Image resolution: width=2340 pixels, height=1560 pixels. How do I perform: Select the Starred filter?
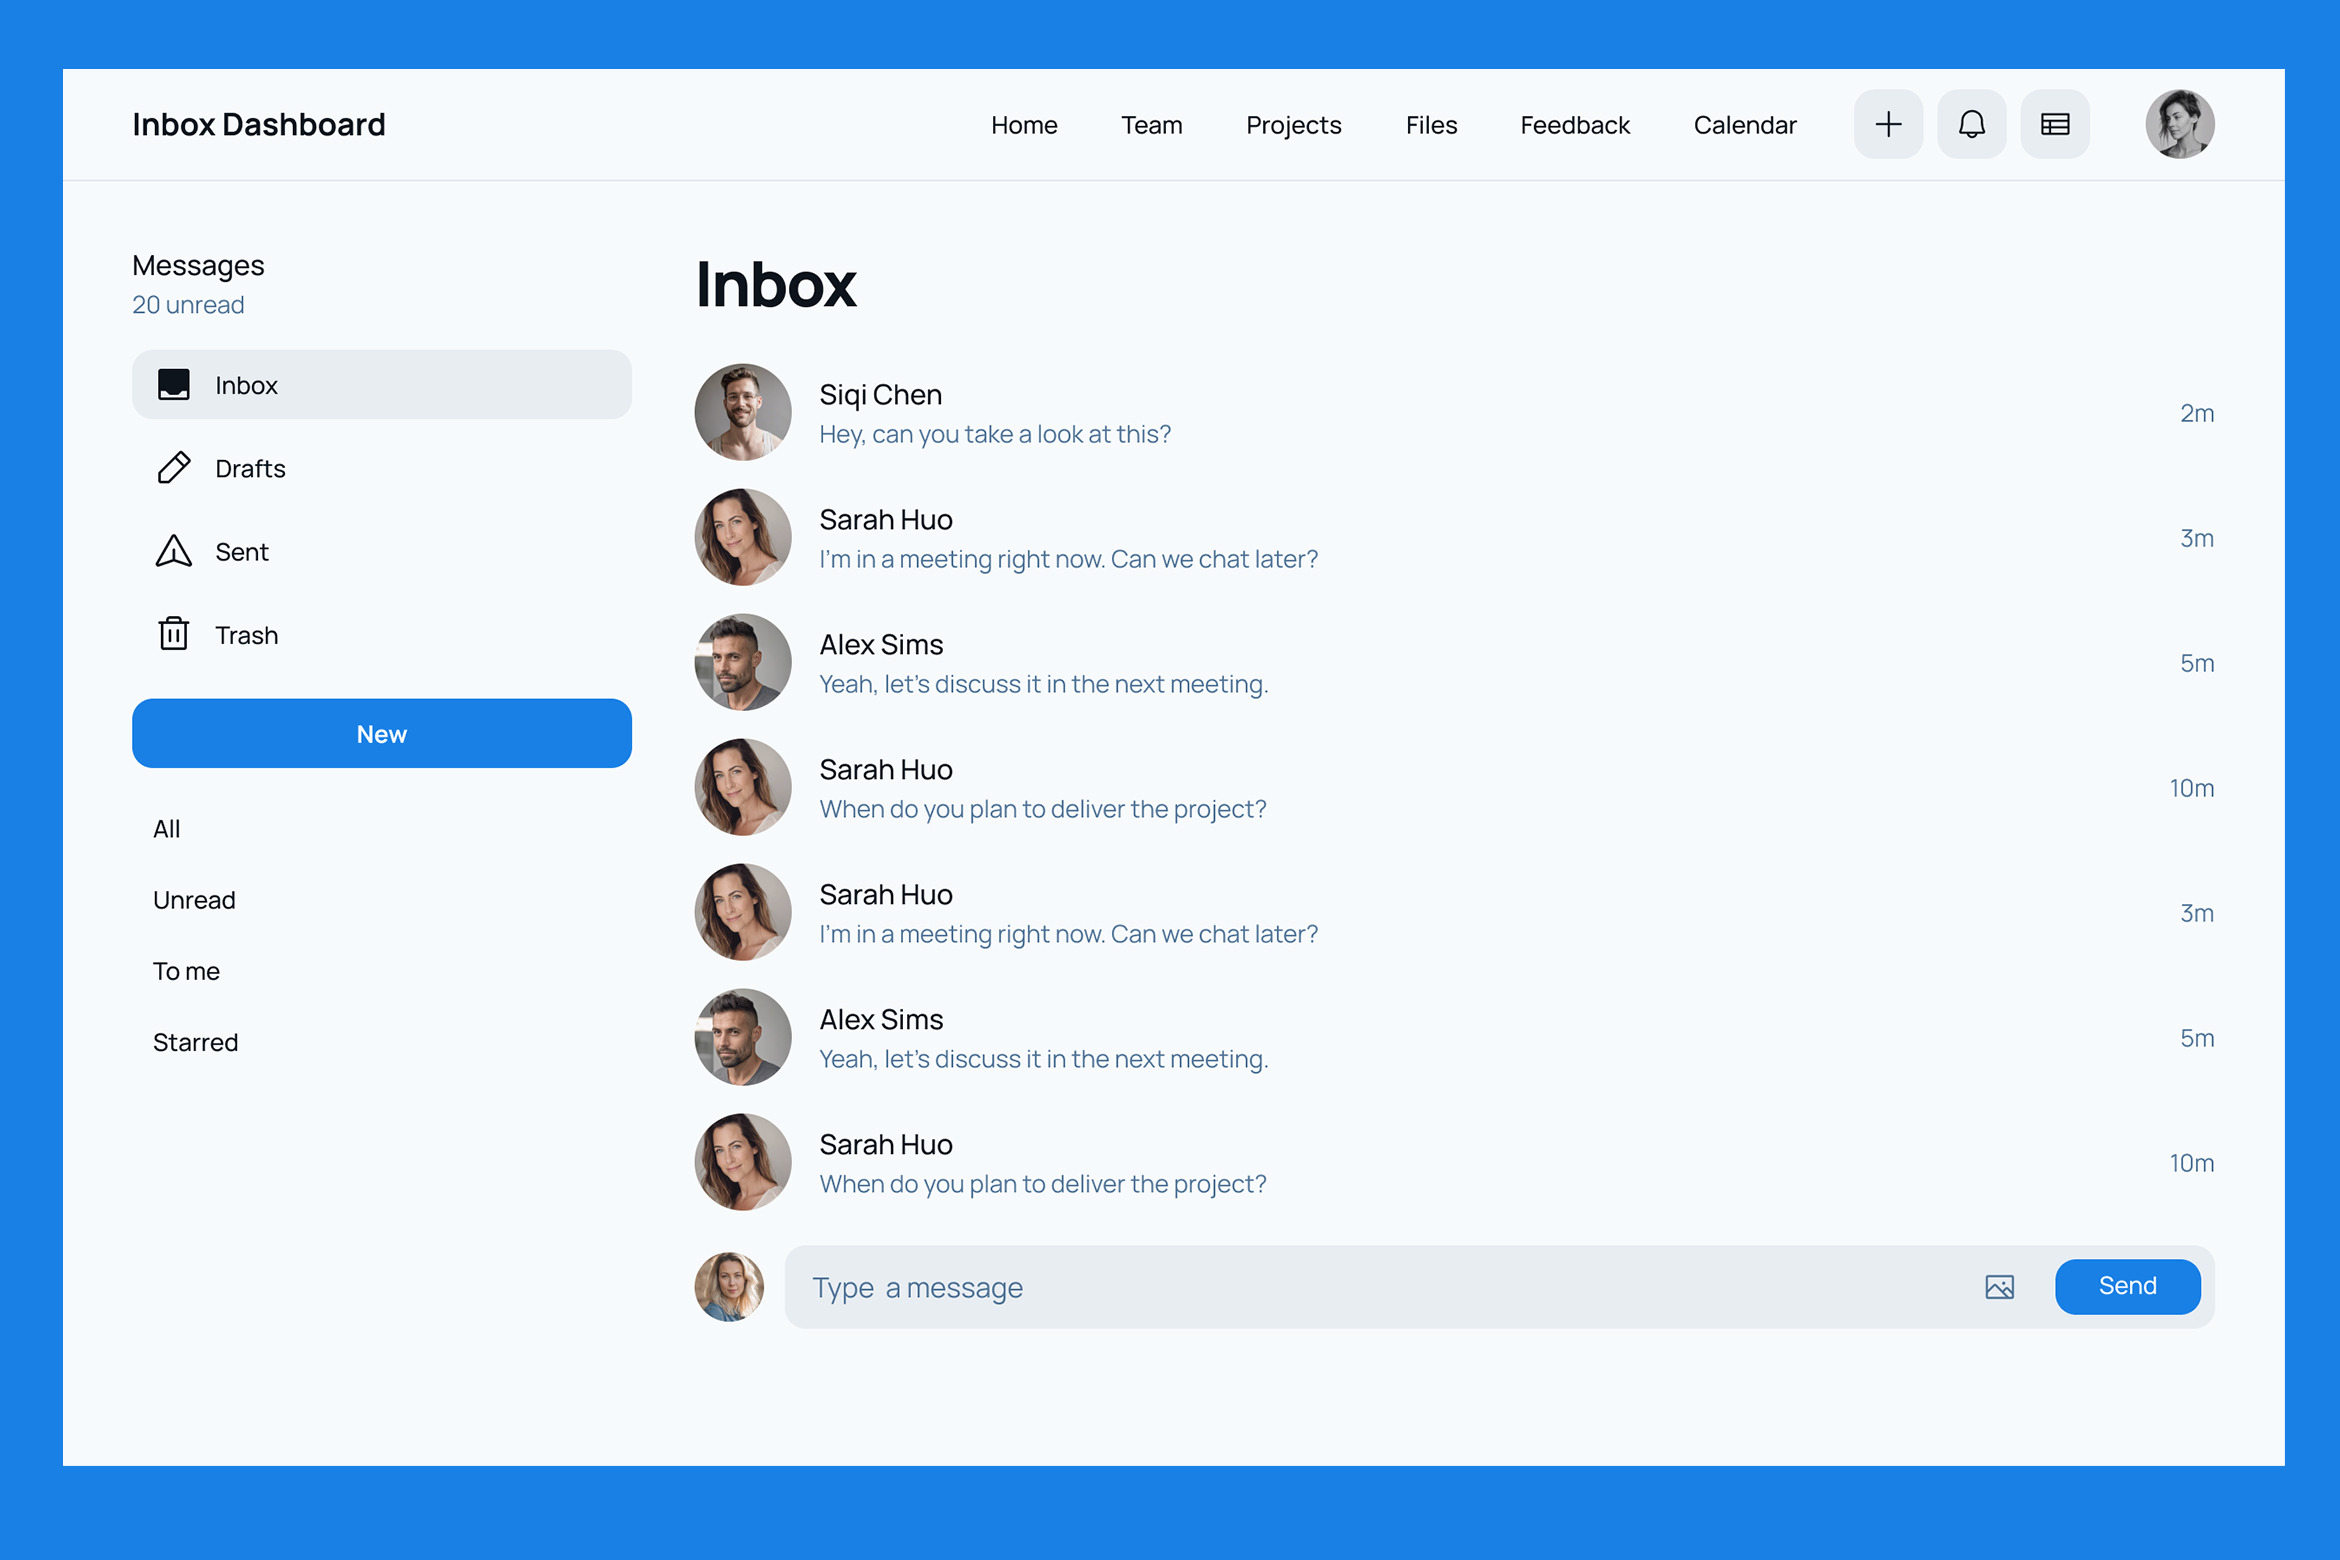tap(195, 1042)
